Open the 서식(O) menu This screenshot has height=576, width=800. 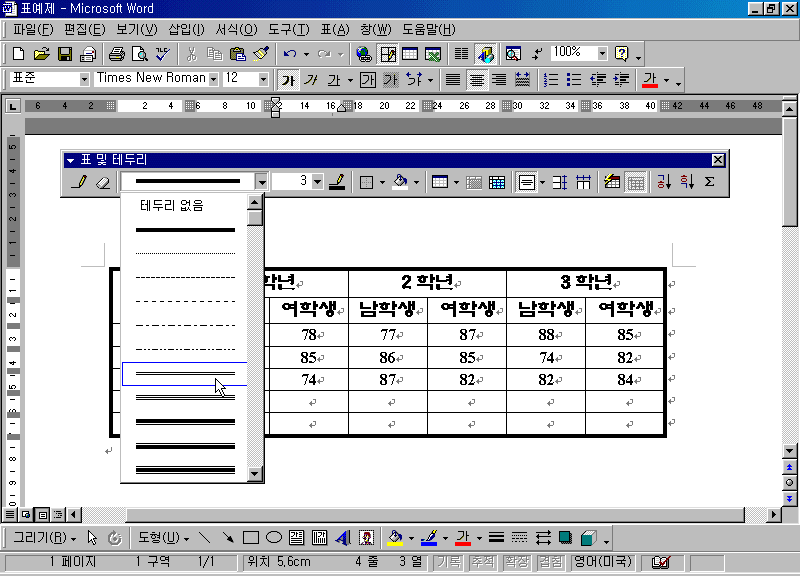click(236, 30)
